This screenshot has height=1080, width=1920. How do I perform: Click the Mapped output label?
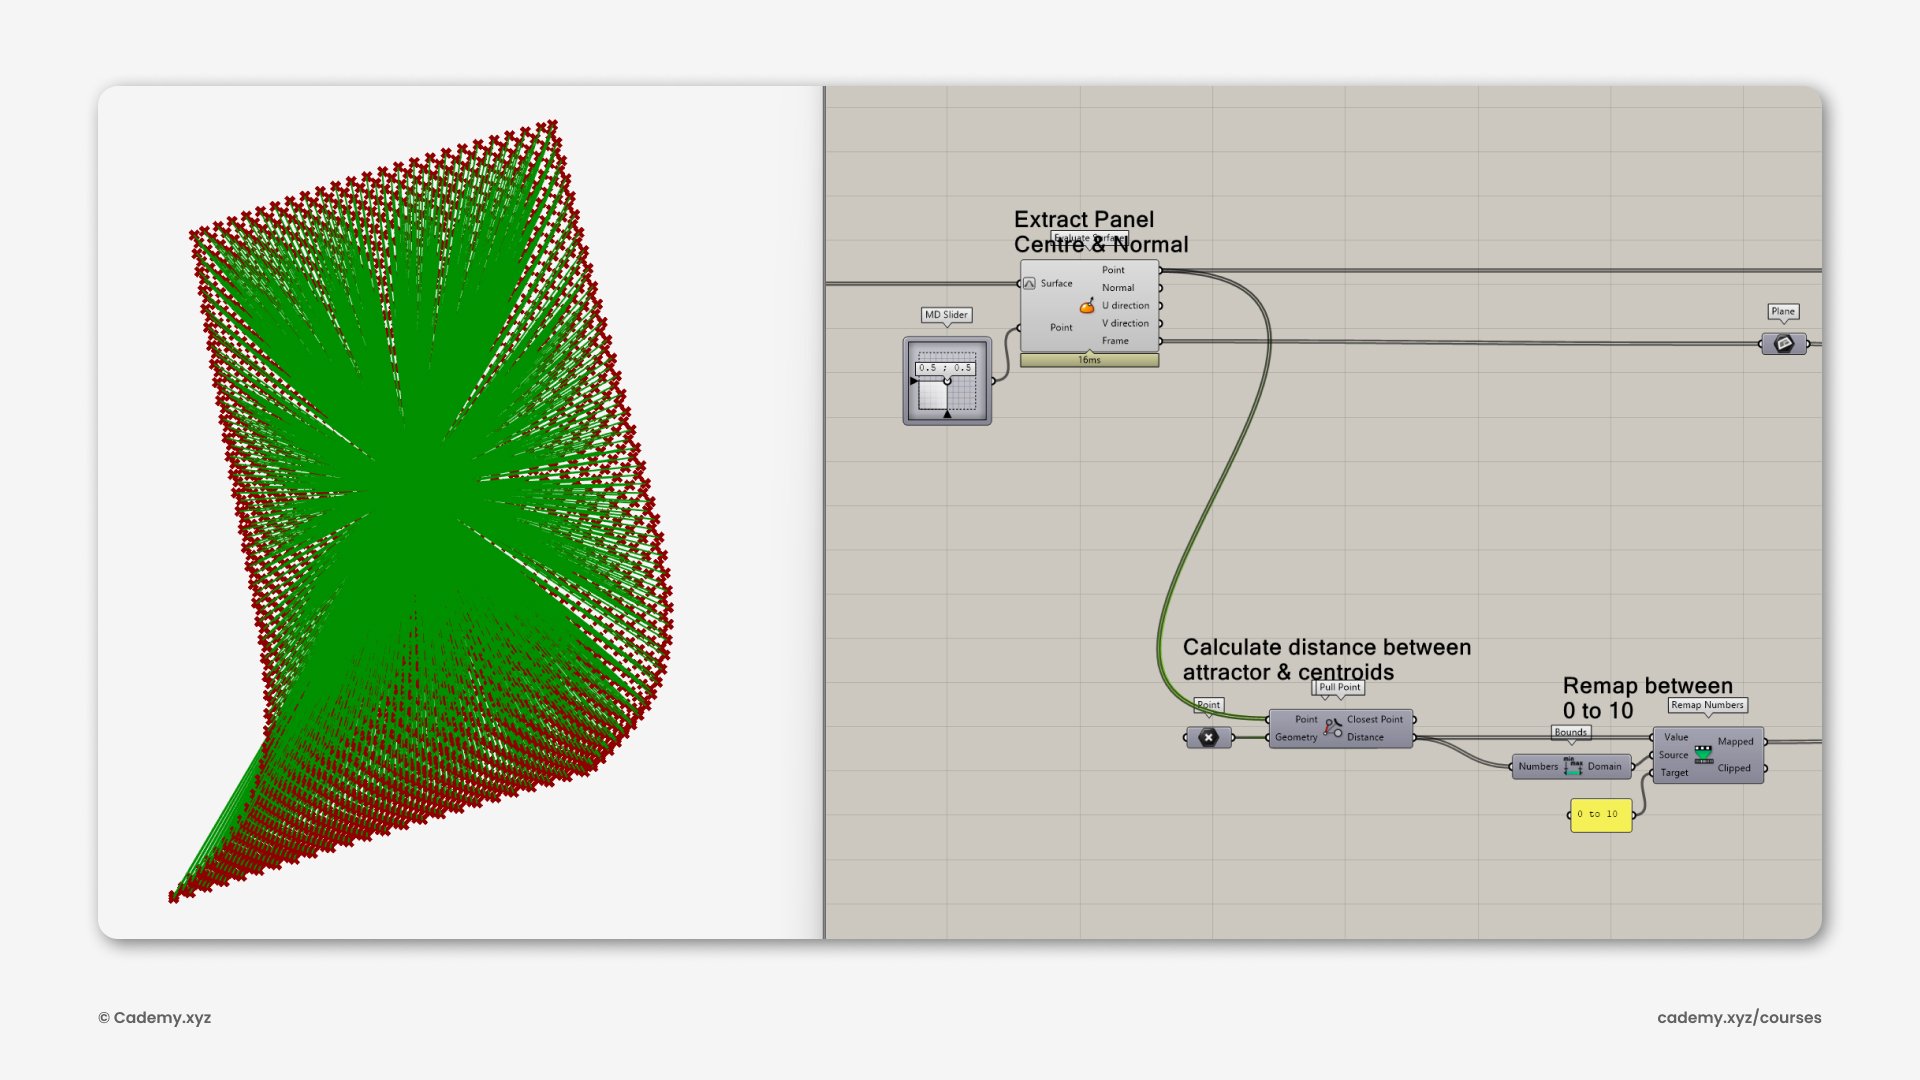coord(1735,742)
